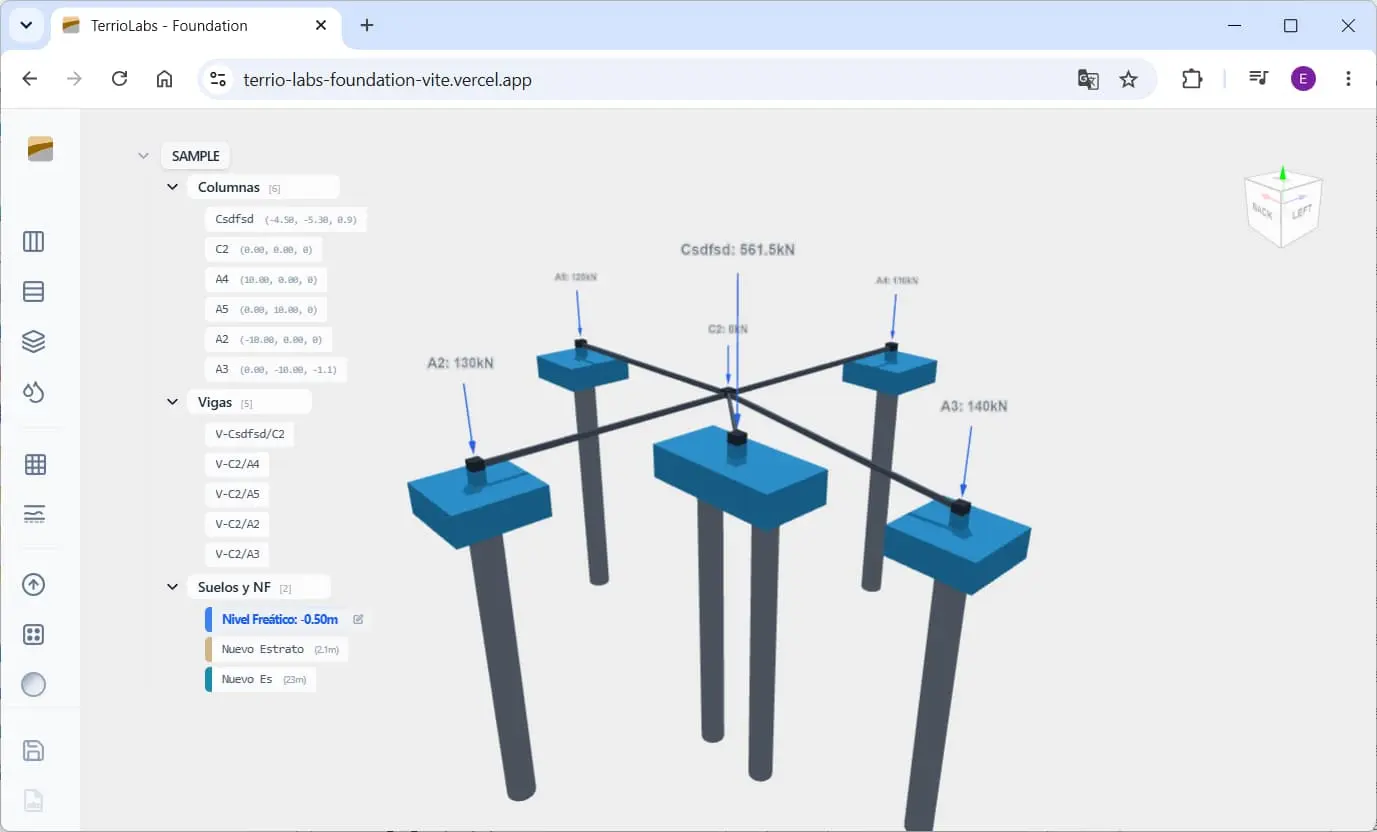Select beam V-Csdfsd/C2
The width and height of the screenshot is (1377, 832).
point(250,434)
